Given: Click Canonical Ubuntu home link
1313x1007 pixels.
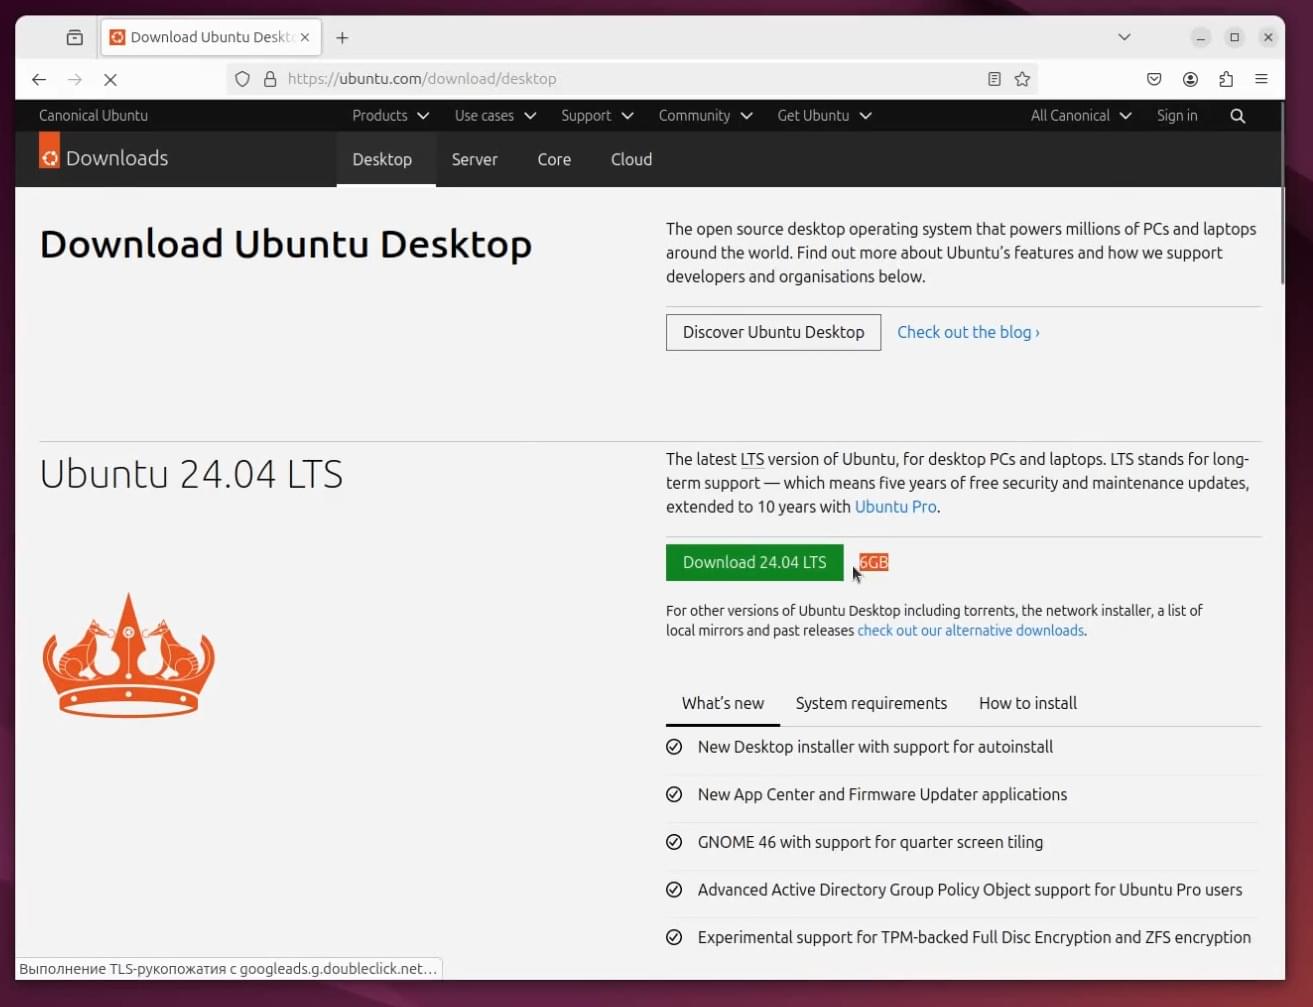Looking at the screenshot, I should click(93, 116).
